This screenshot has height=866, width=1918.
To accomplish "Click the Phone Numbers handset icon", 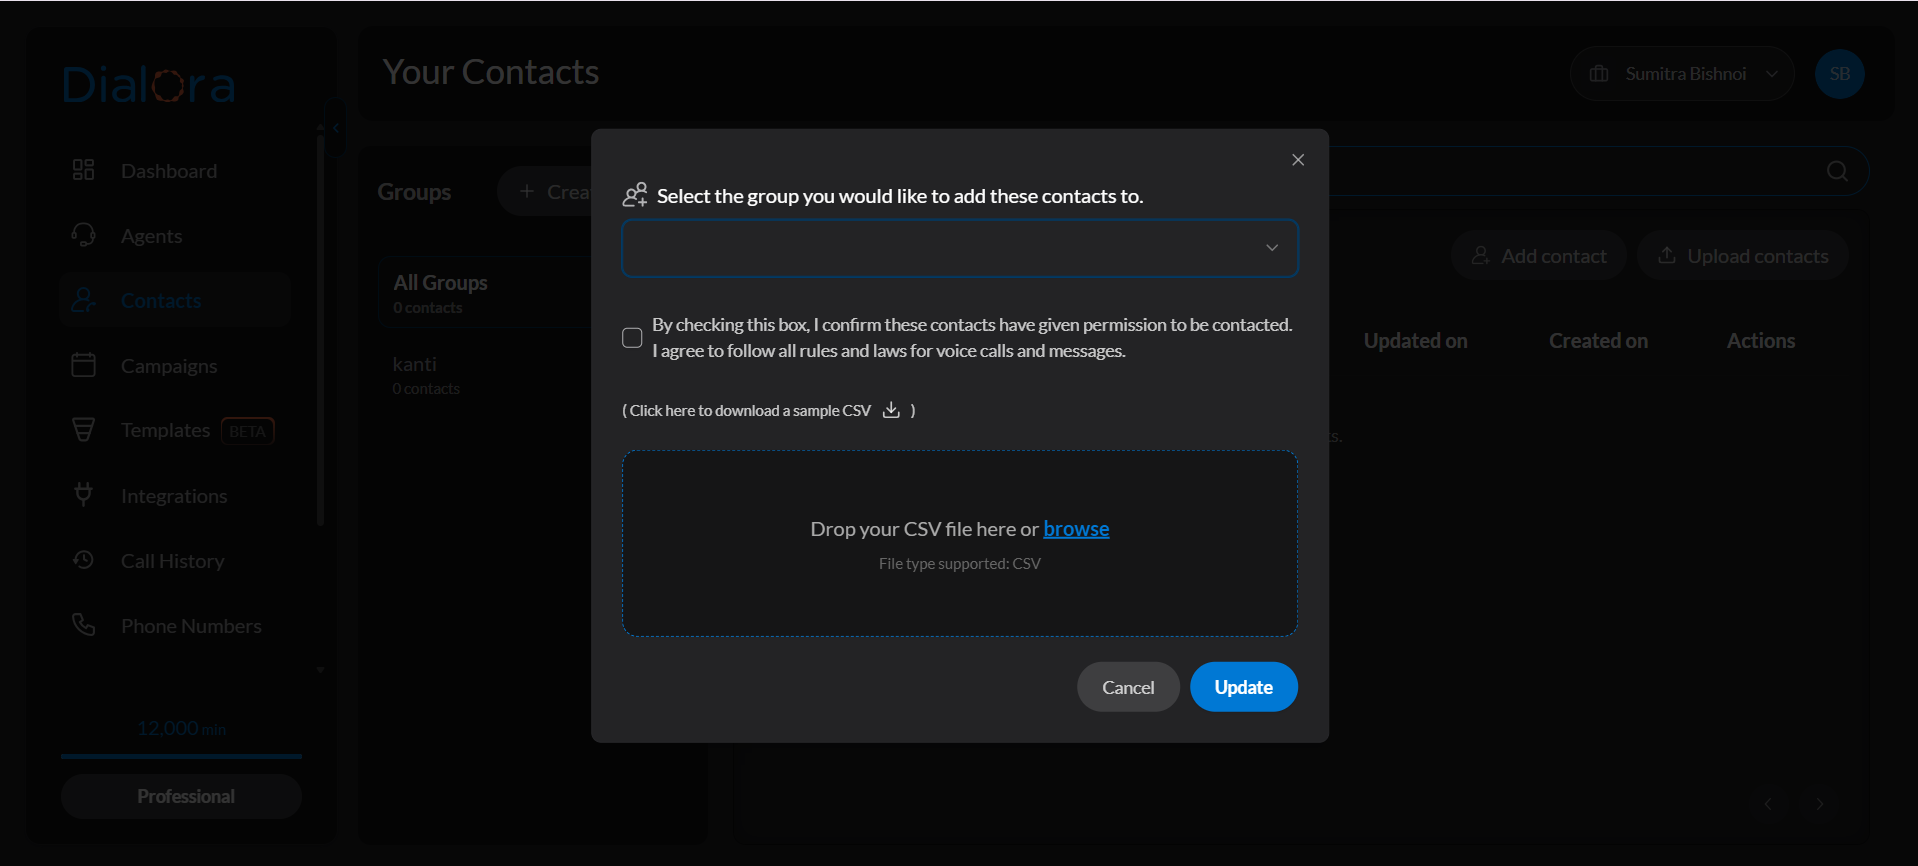I will pyautogui.click(x=84, y=625).
